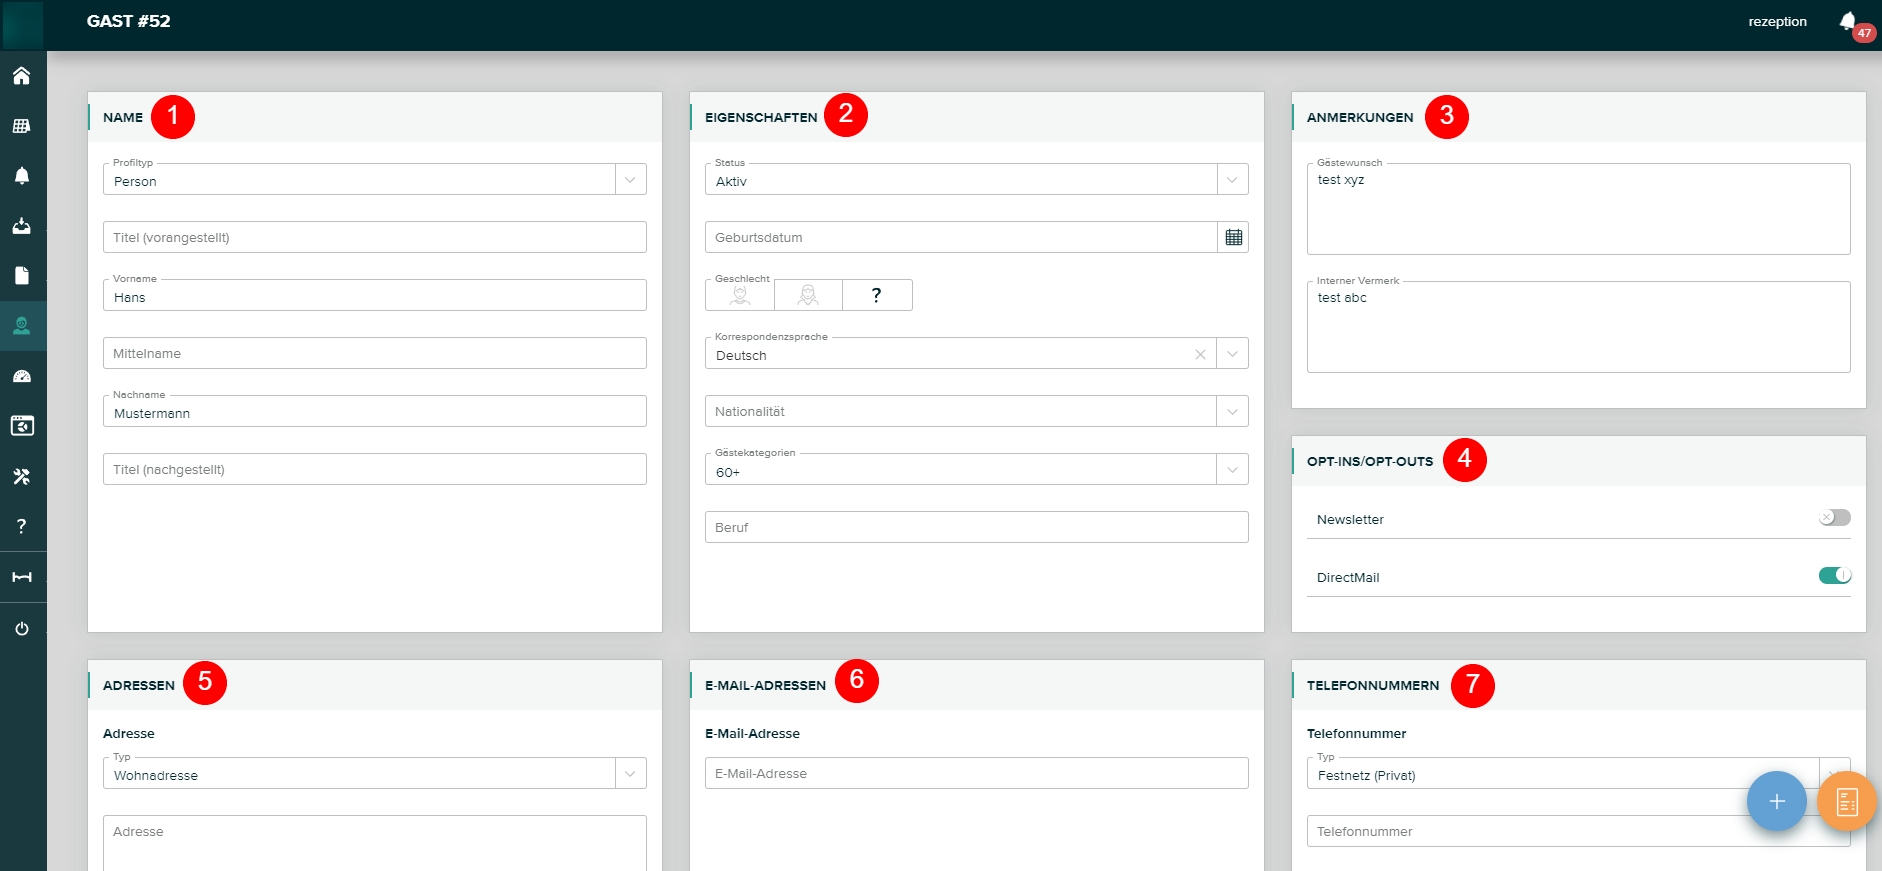Open the Nationalität dropdown

point(1232,411)
